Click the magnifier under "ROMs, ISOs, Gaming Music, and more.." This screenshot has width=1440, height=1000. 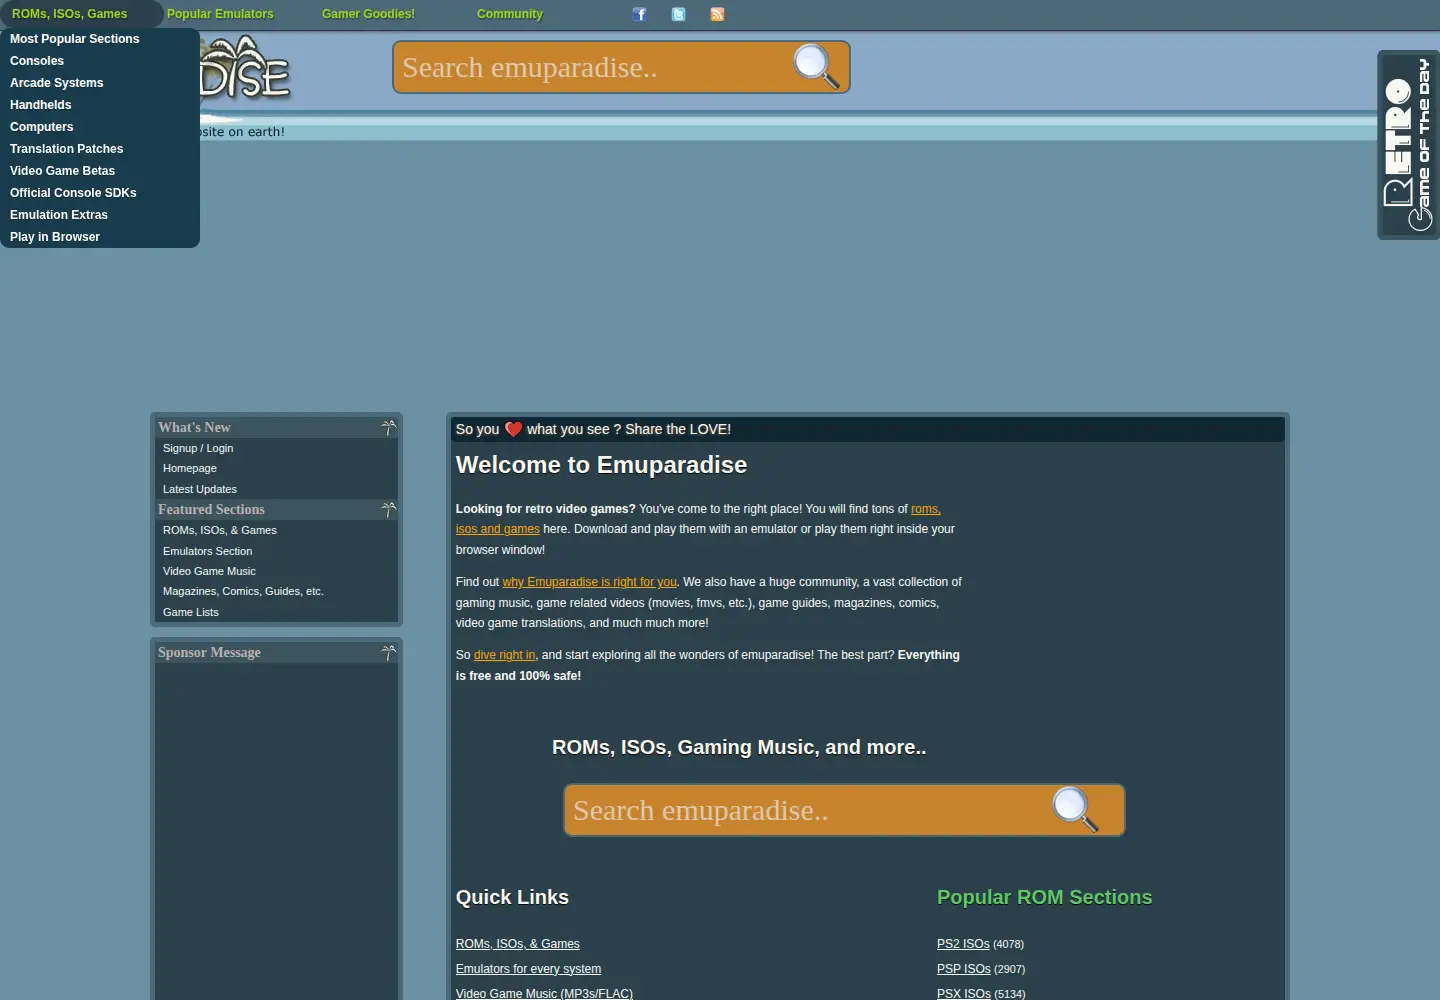(x=1075, y=810)
